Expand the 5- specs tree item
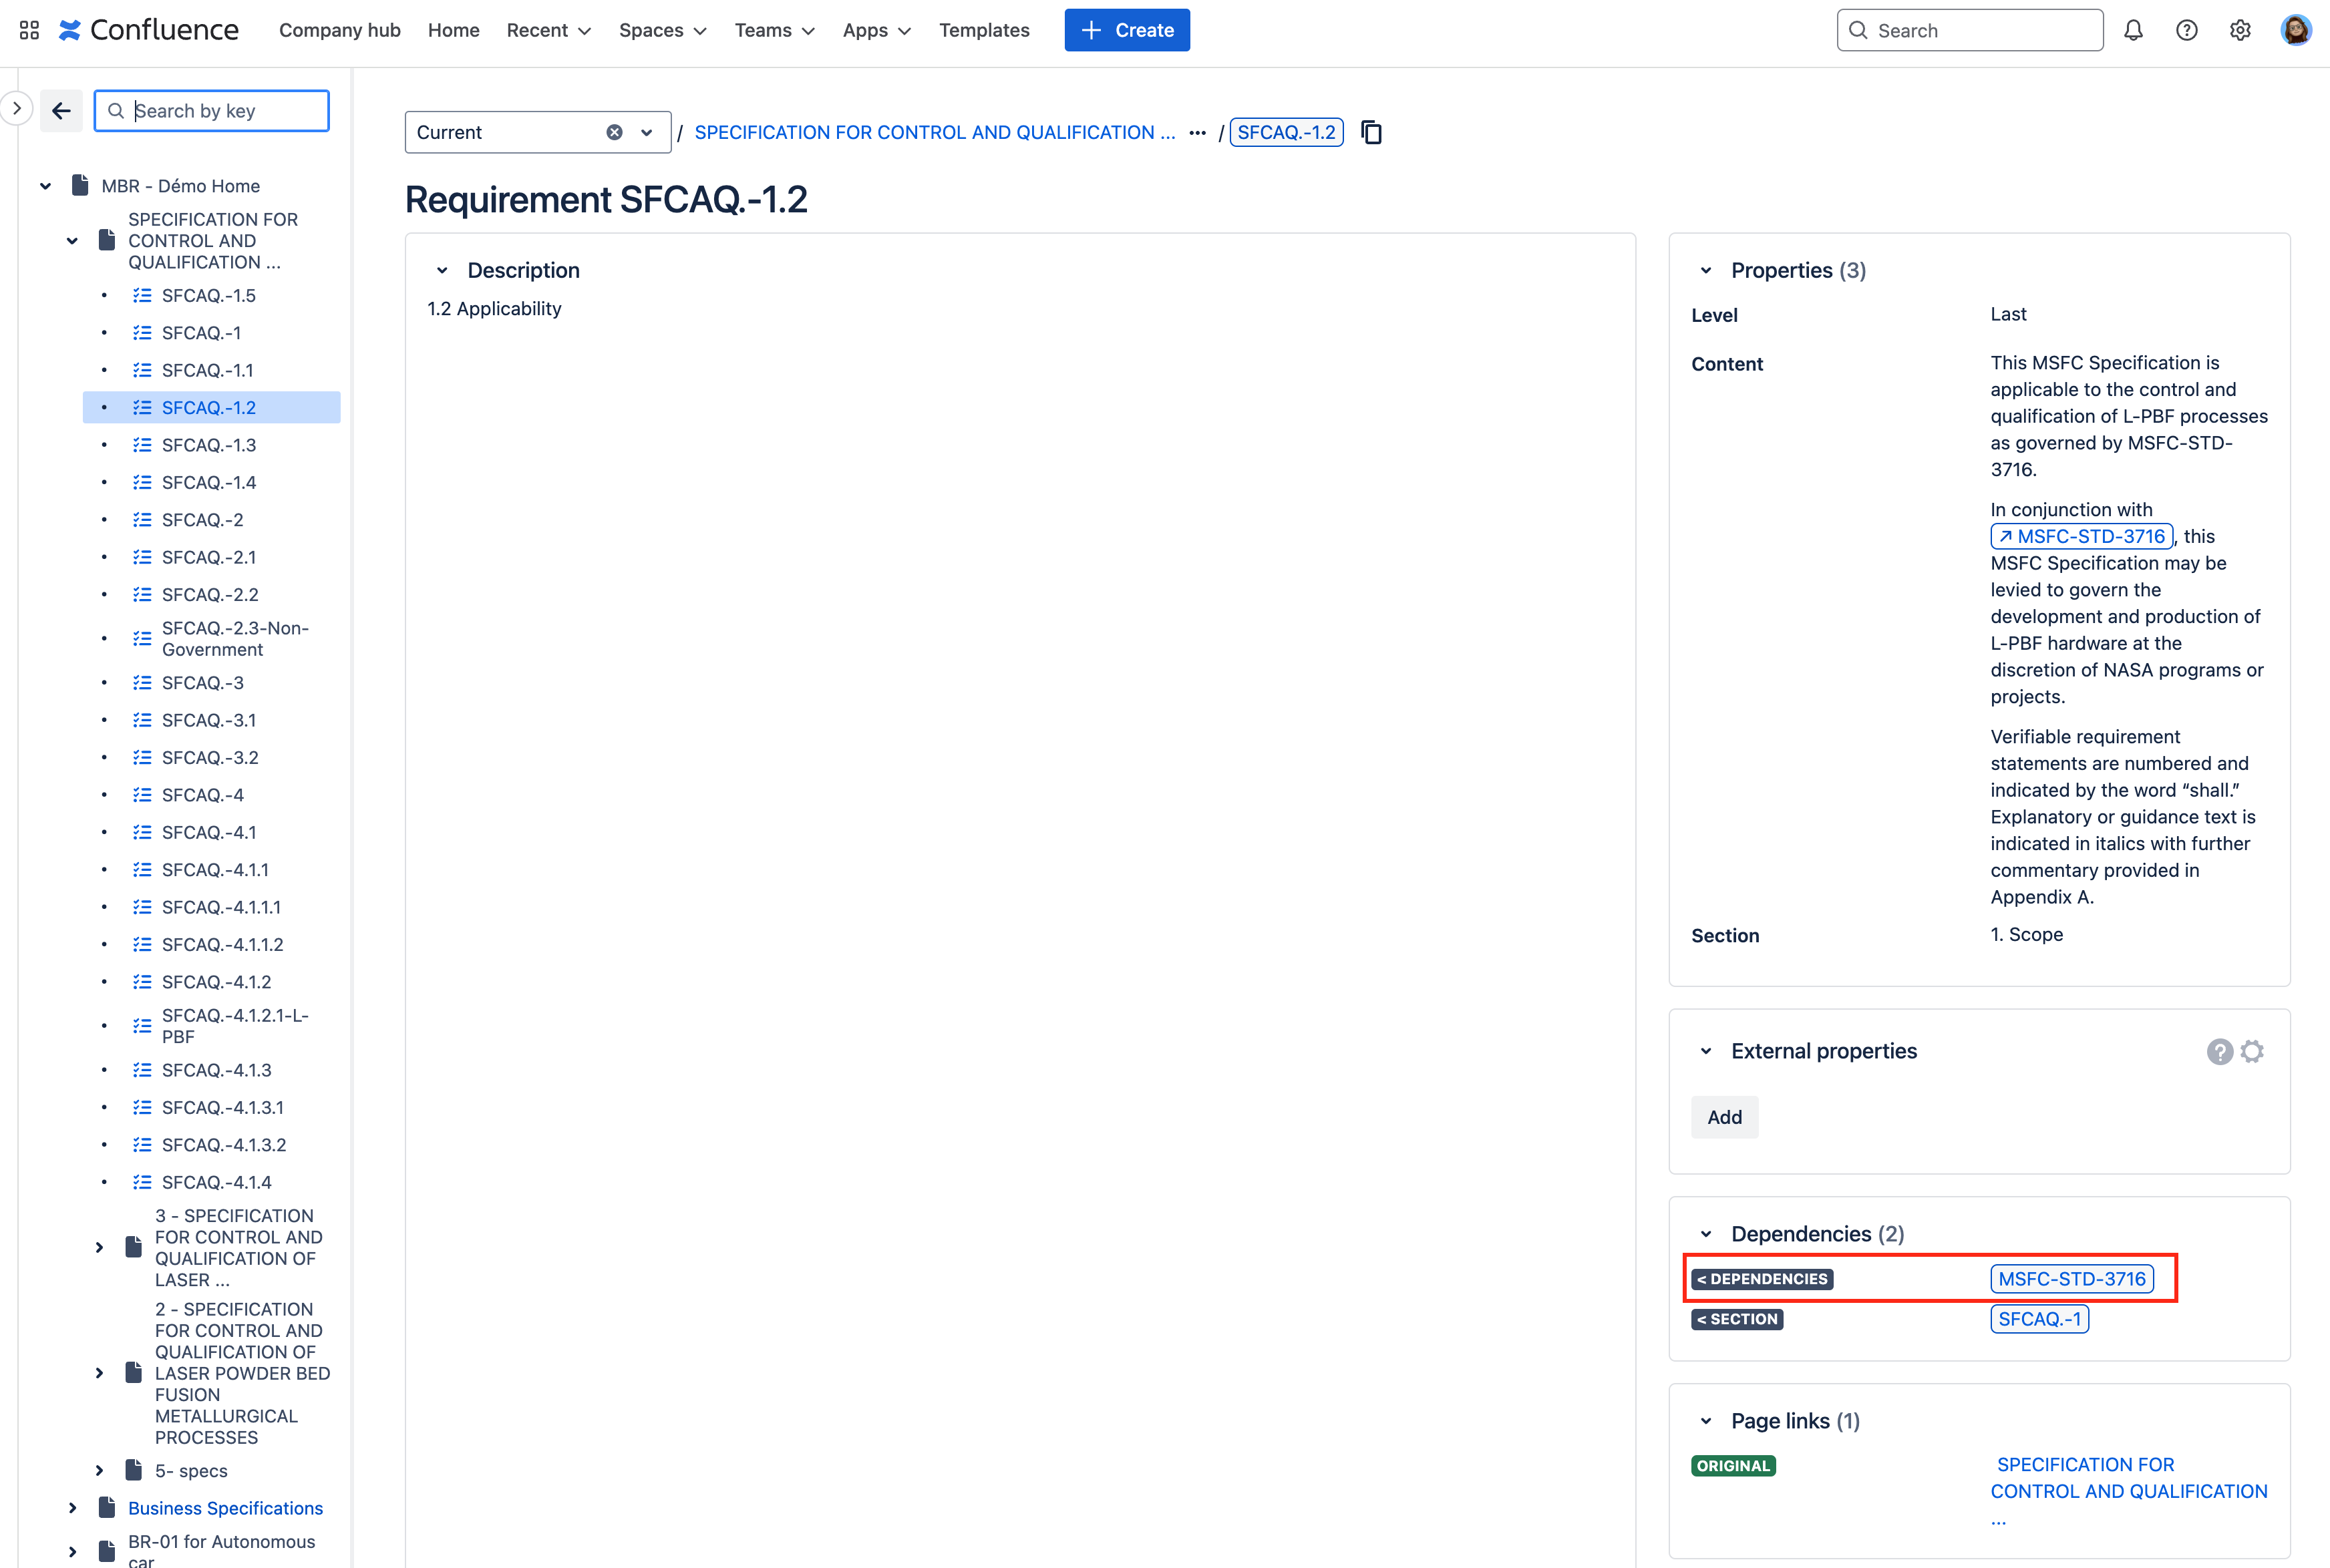The height and width of the screenshot is (1568, 2330). [x=99, y=1470]
